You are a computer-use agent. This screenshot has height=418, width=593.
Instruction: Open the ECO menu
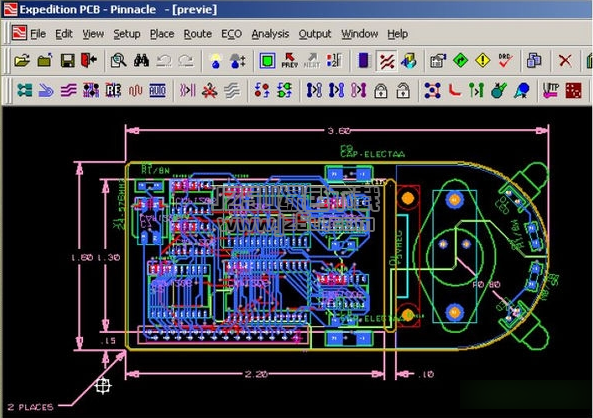(x=231, y=34)
